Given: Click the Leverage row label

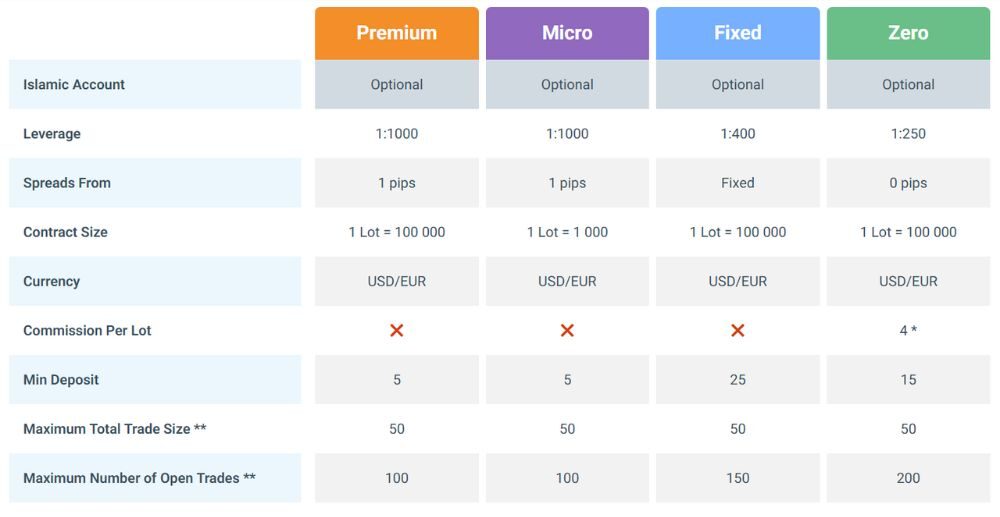Looking at the screenshot, I should 52,134.
